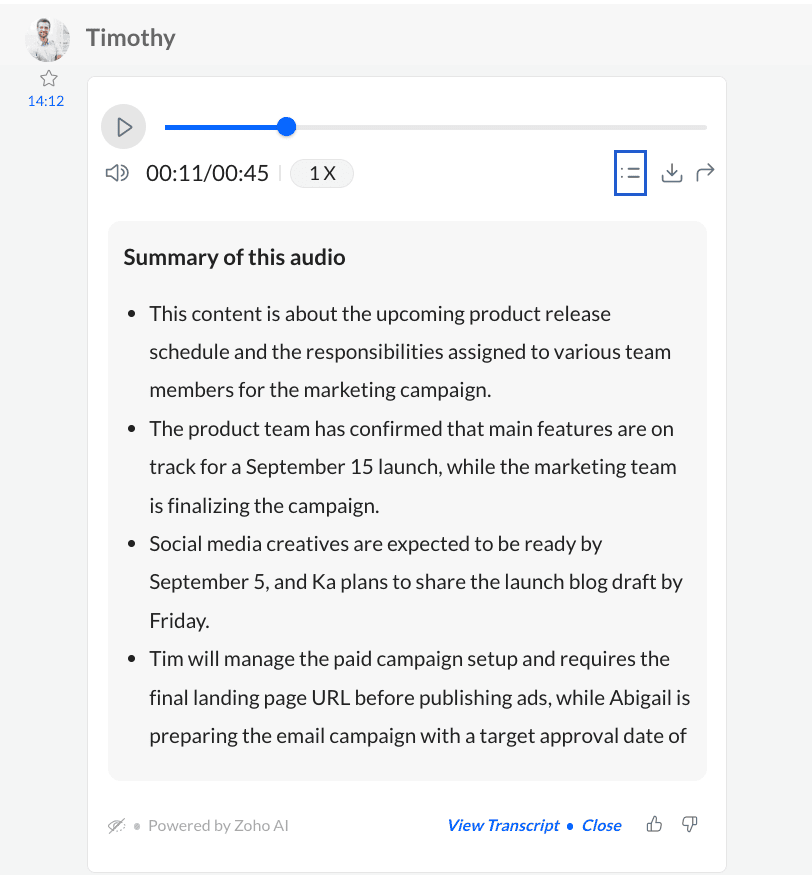Forward the audio message with the arrow icon

click(x=705, y=172)
